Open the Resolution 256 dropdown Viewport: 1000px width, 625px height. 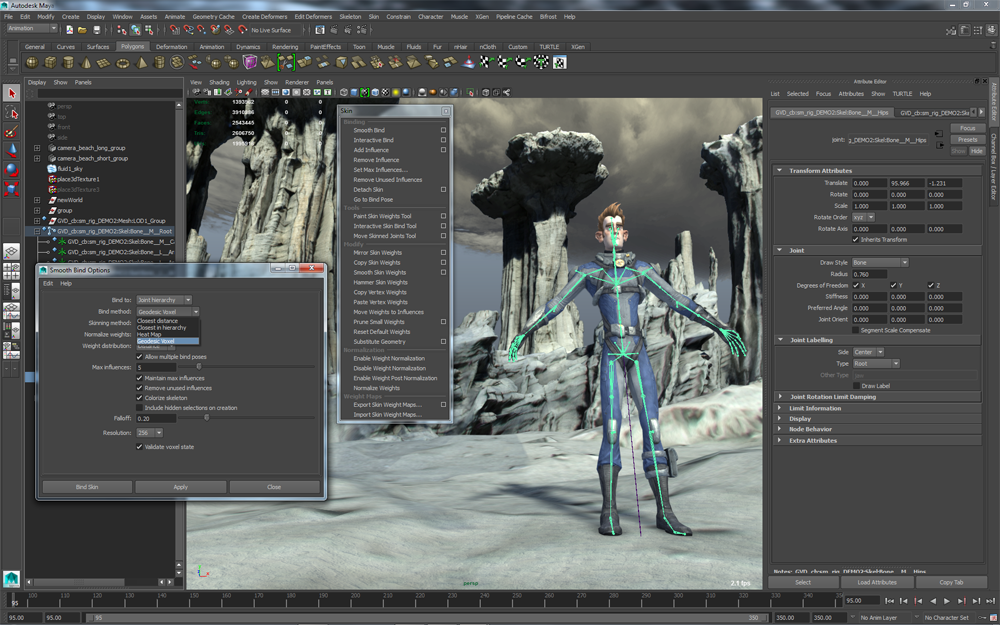[x=150, y=433]
